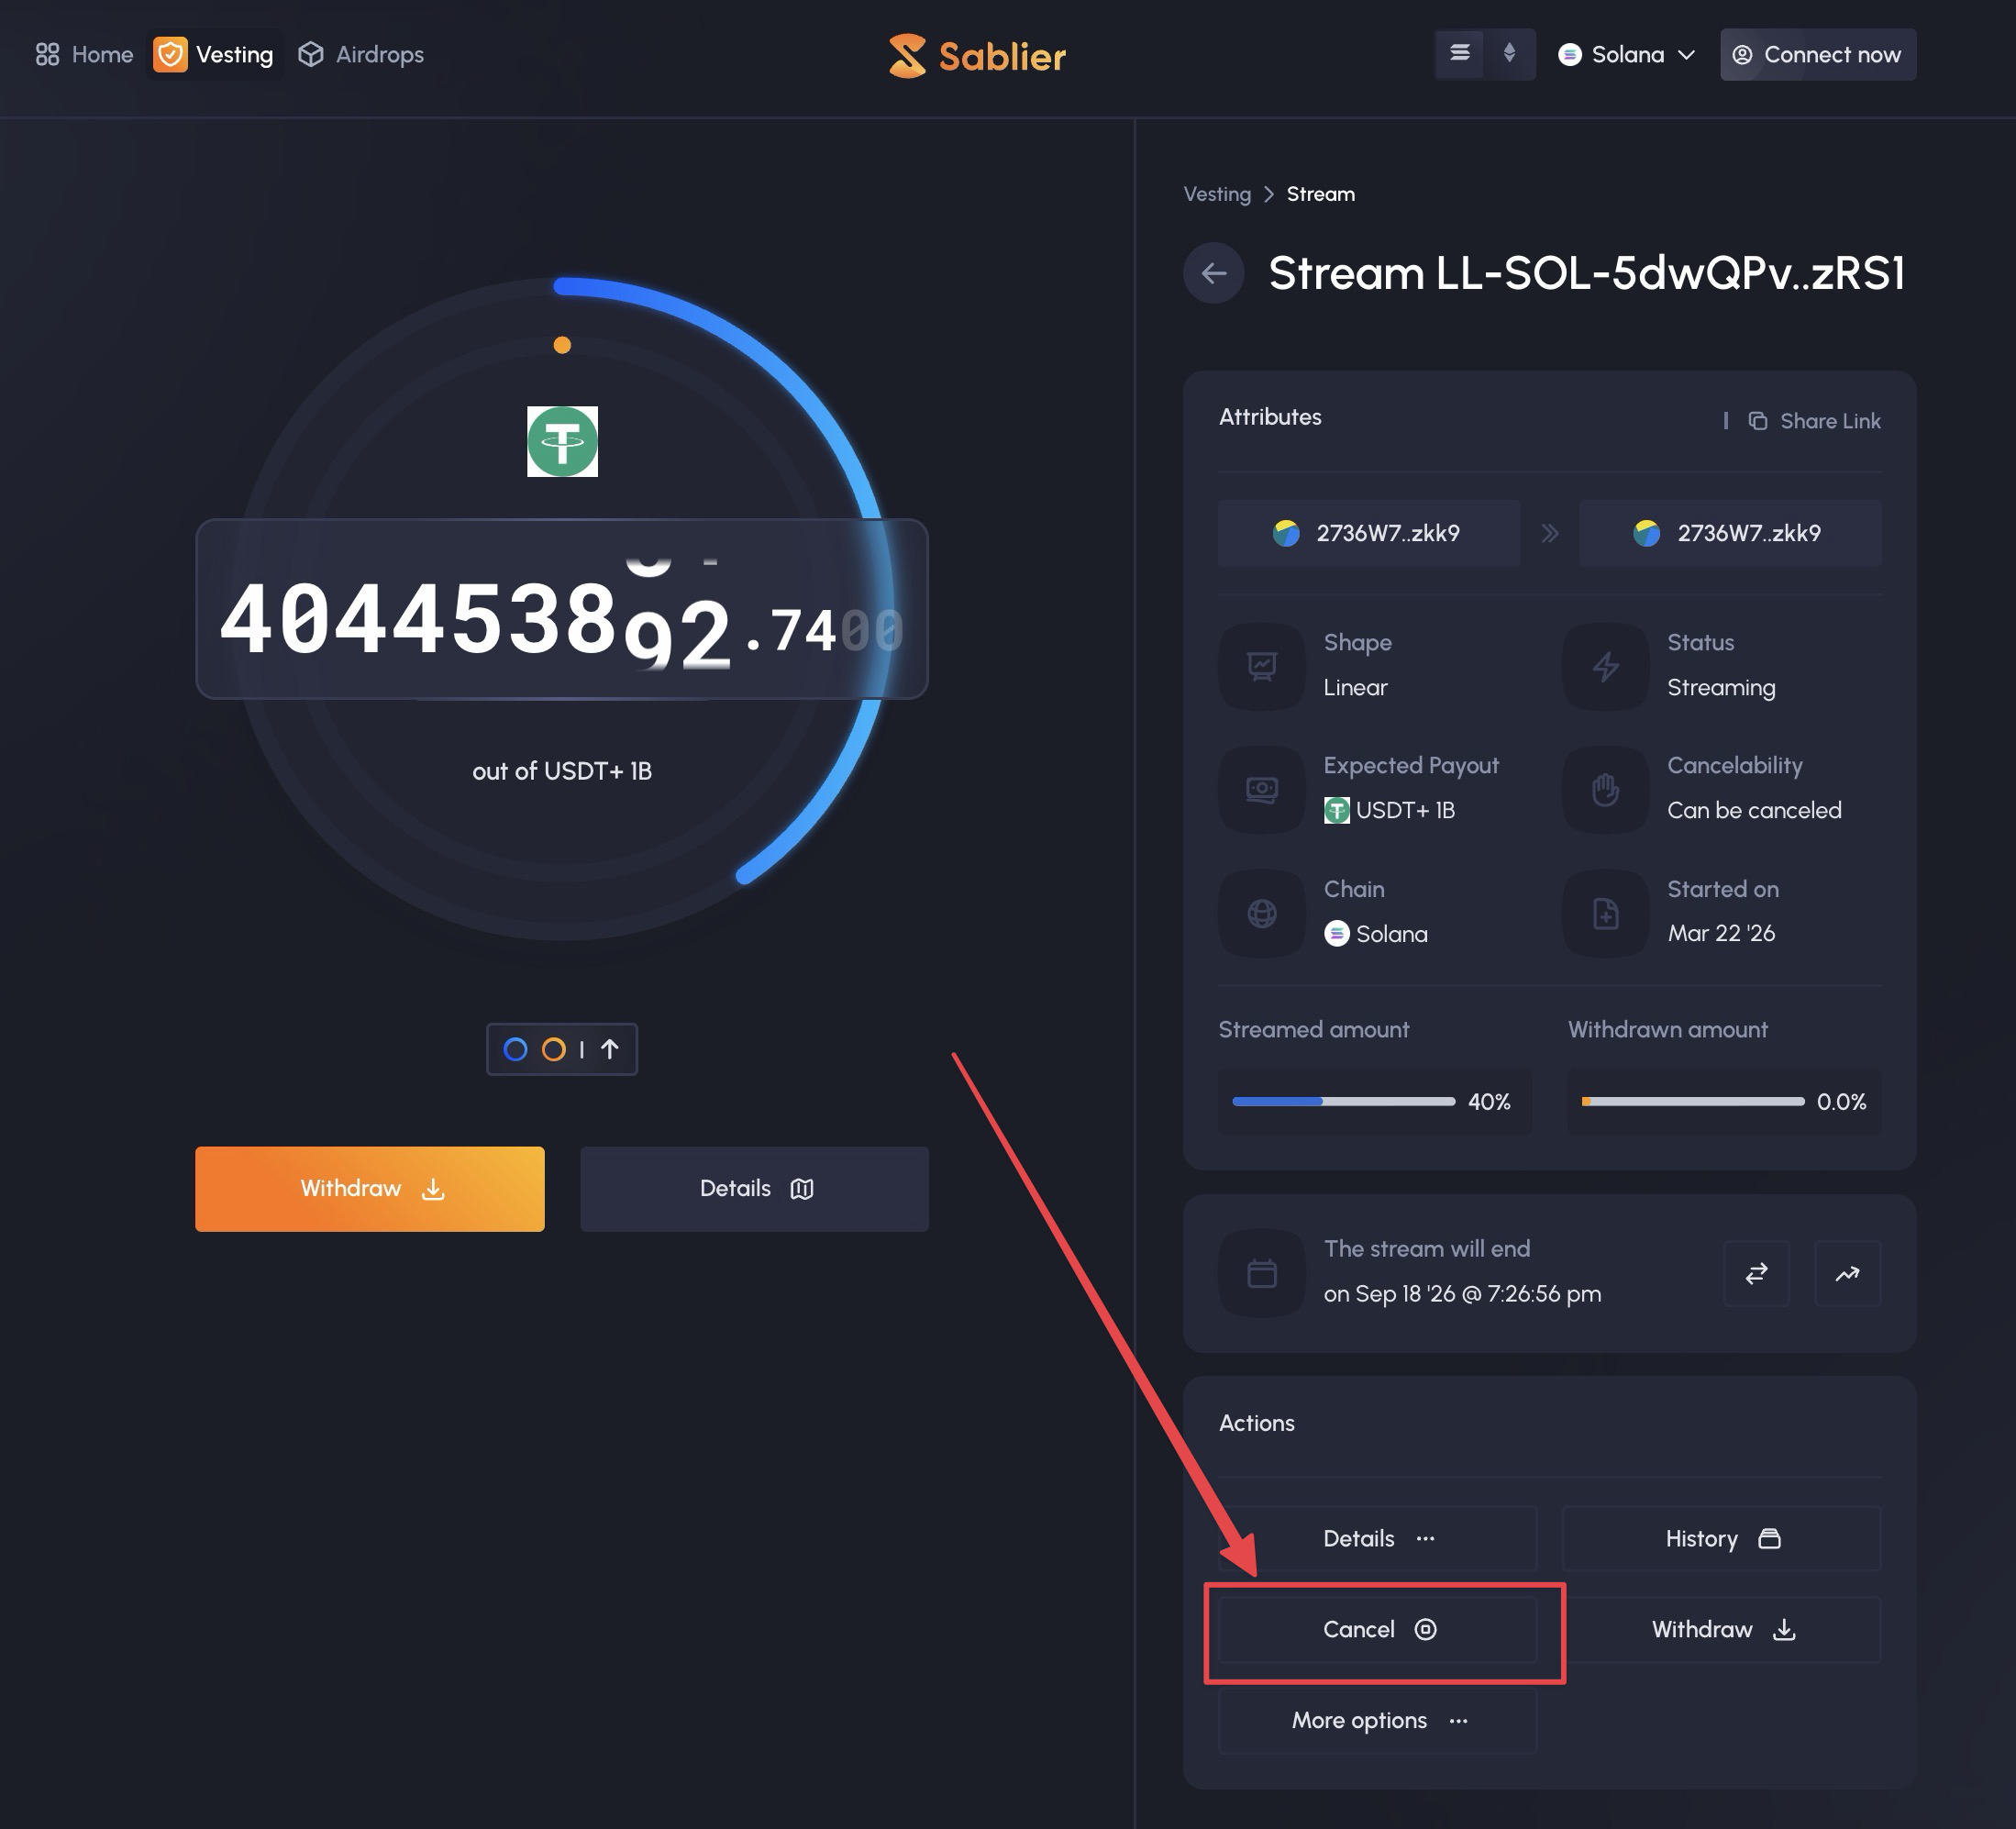Click the Ethereum diamond toggle in header
Screen dimensions: 2016x1829
point(1509,53)
